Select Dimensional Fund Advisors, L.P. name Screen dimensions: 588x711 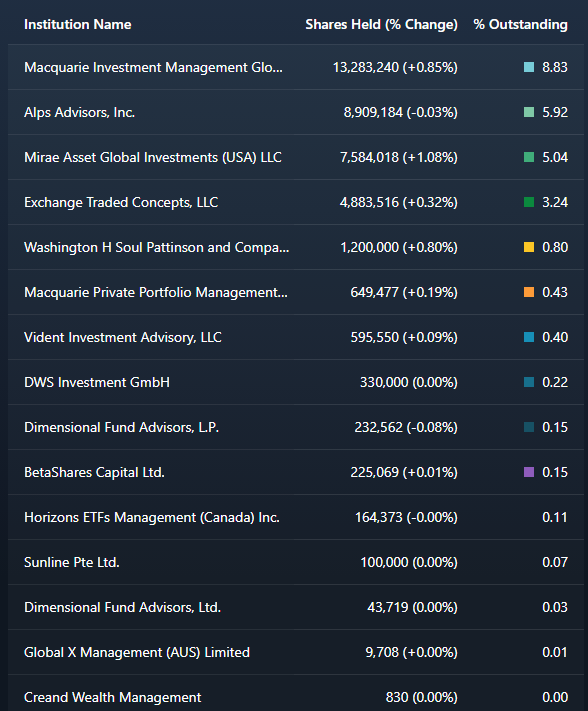click(121, 427)
